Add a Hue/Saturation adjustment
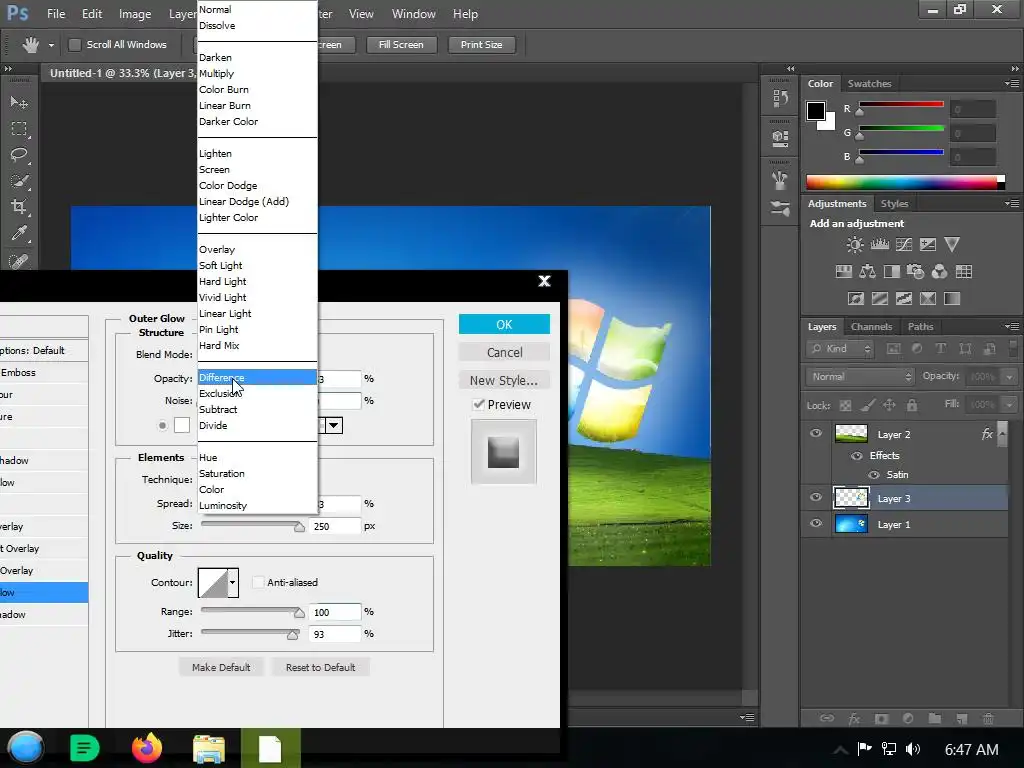 pyautogui.click(x=844, y=272)
